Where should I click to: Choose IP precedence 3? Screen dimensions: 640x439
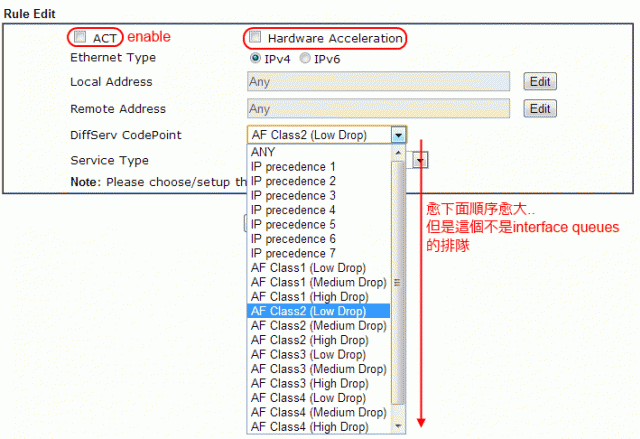[318, 195]
